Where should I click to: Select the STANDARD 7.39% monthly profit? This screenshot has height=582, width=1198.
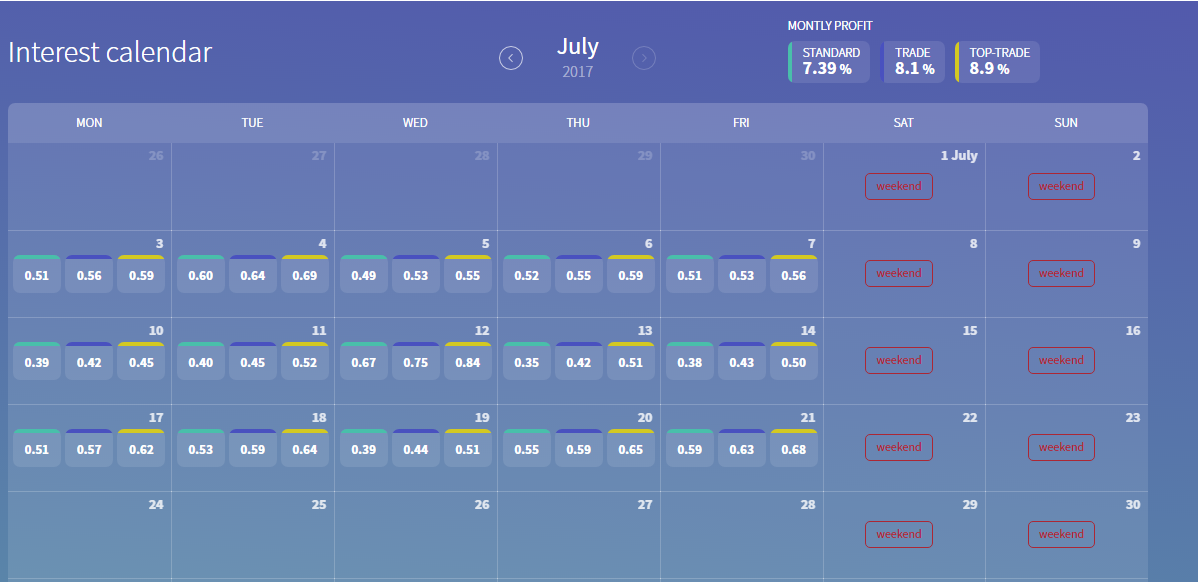[x=829, y=62]
